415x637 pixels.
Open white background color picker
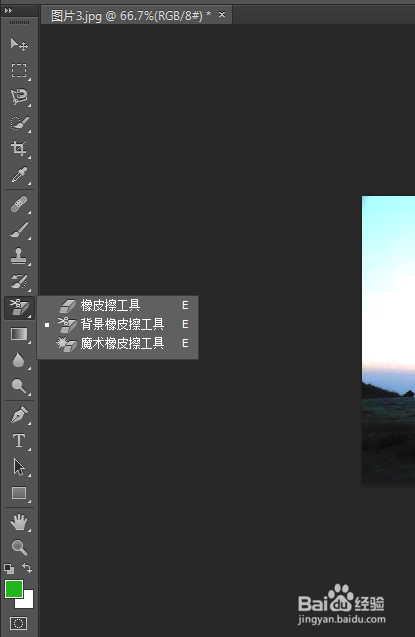28,602
